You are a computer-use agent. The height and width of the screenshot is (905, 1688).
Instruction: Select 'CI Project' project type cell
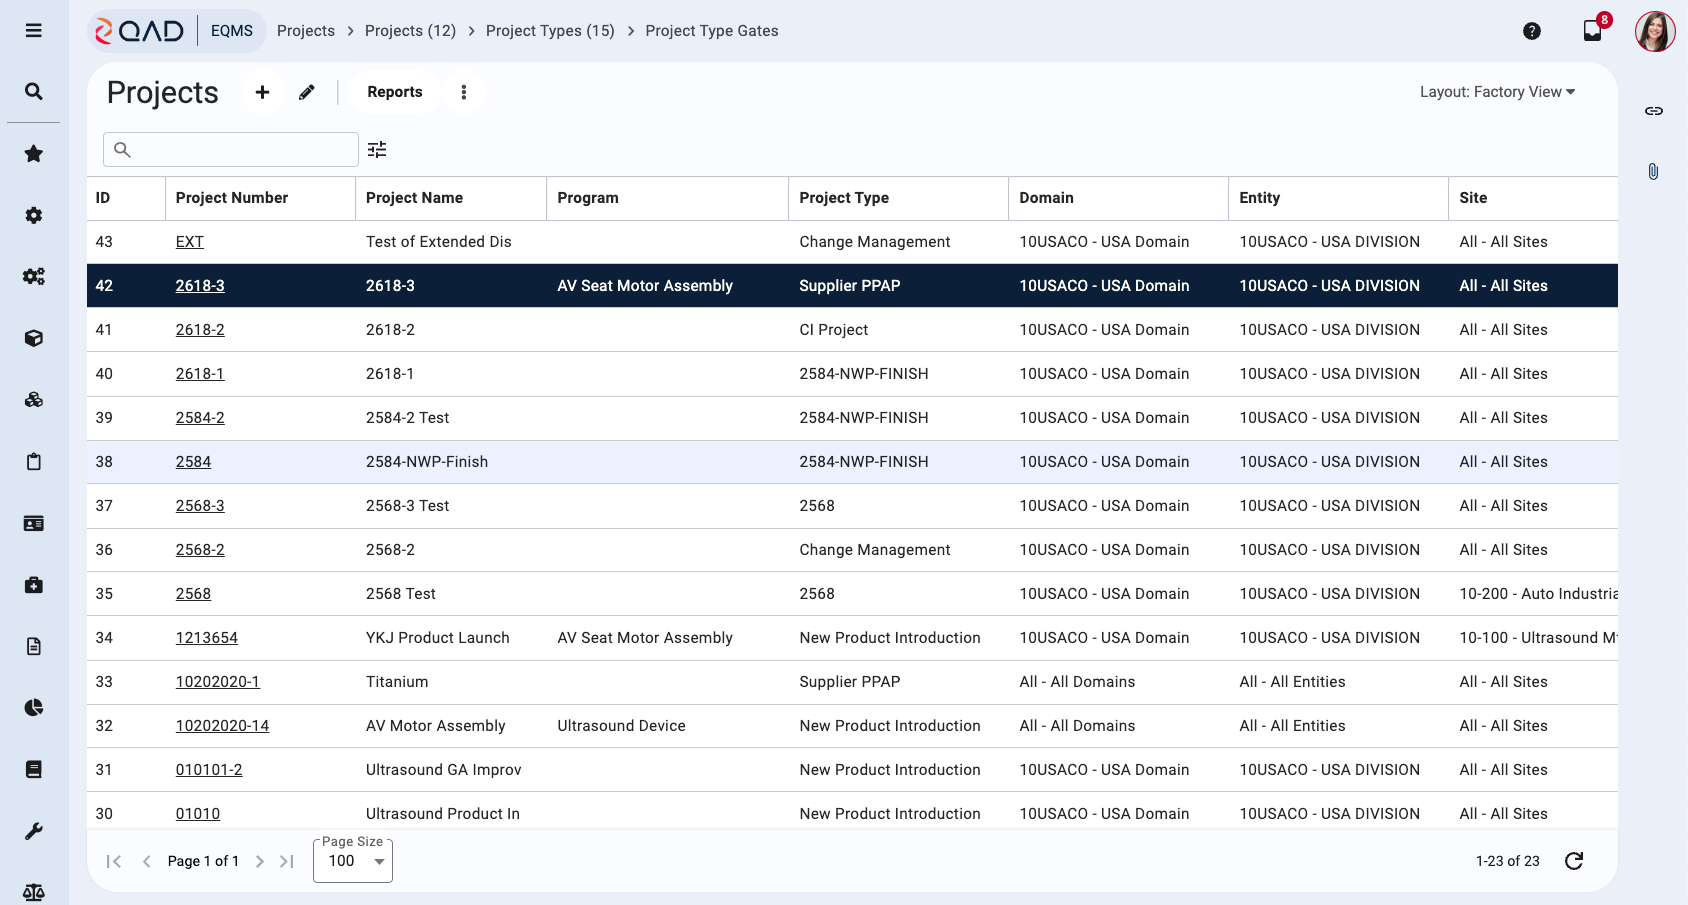(x=898, y=330)
